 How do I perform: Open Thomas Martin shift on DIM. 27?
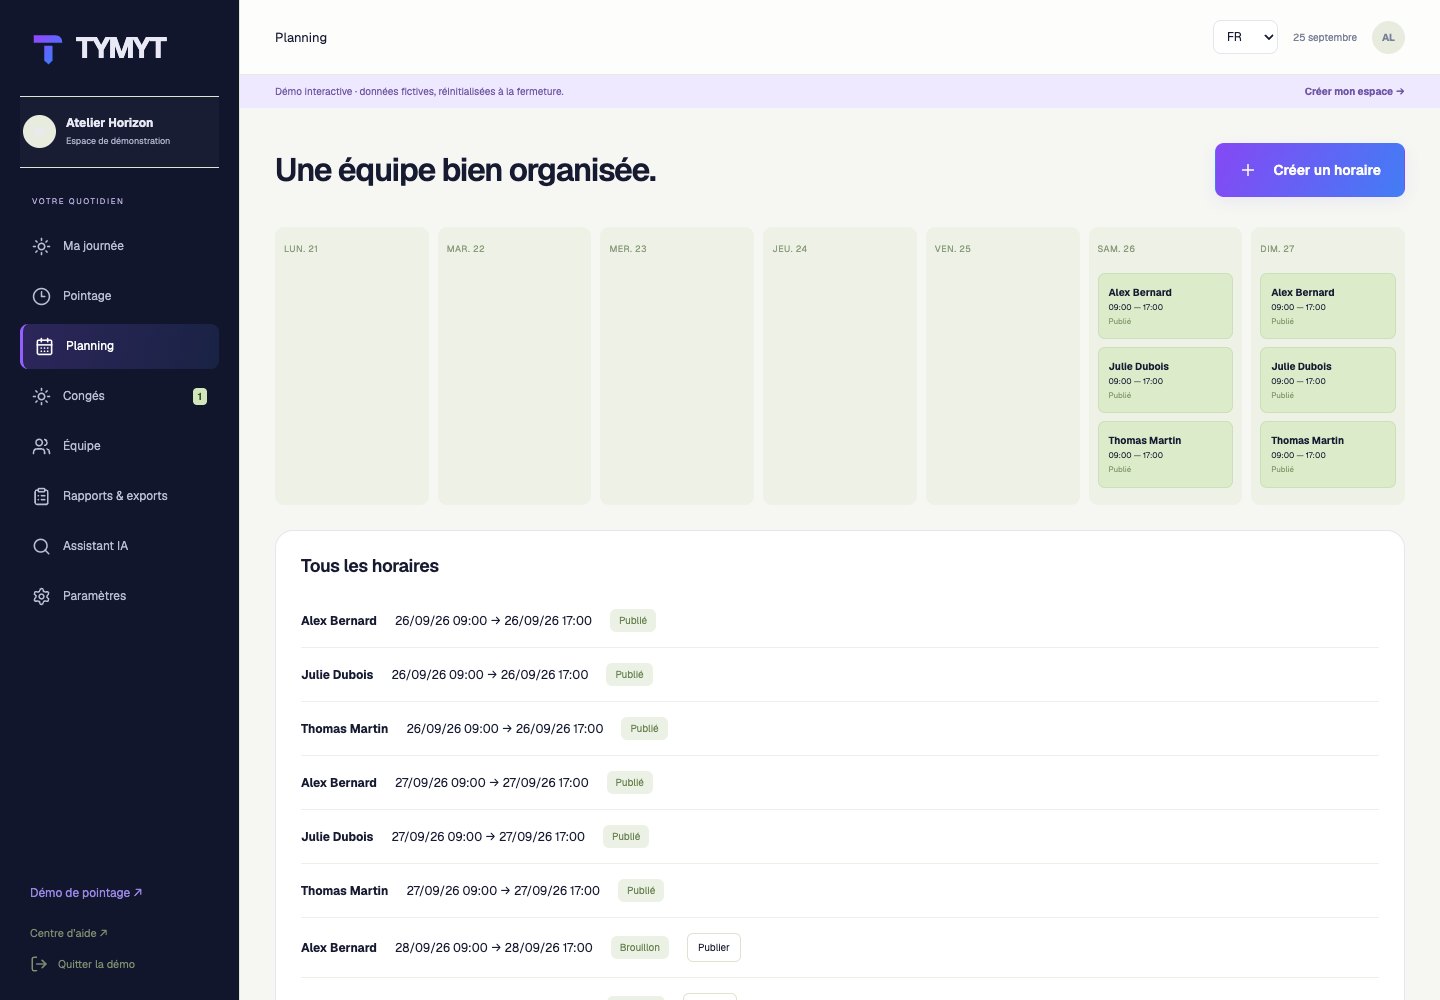1328,454
